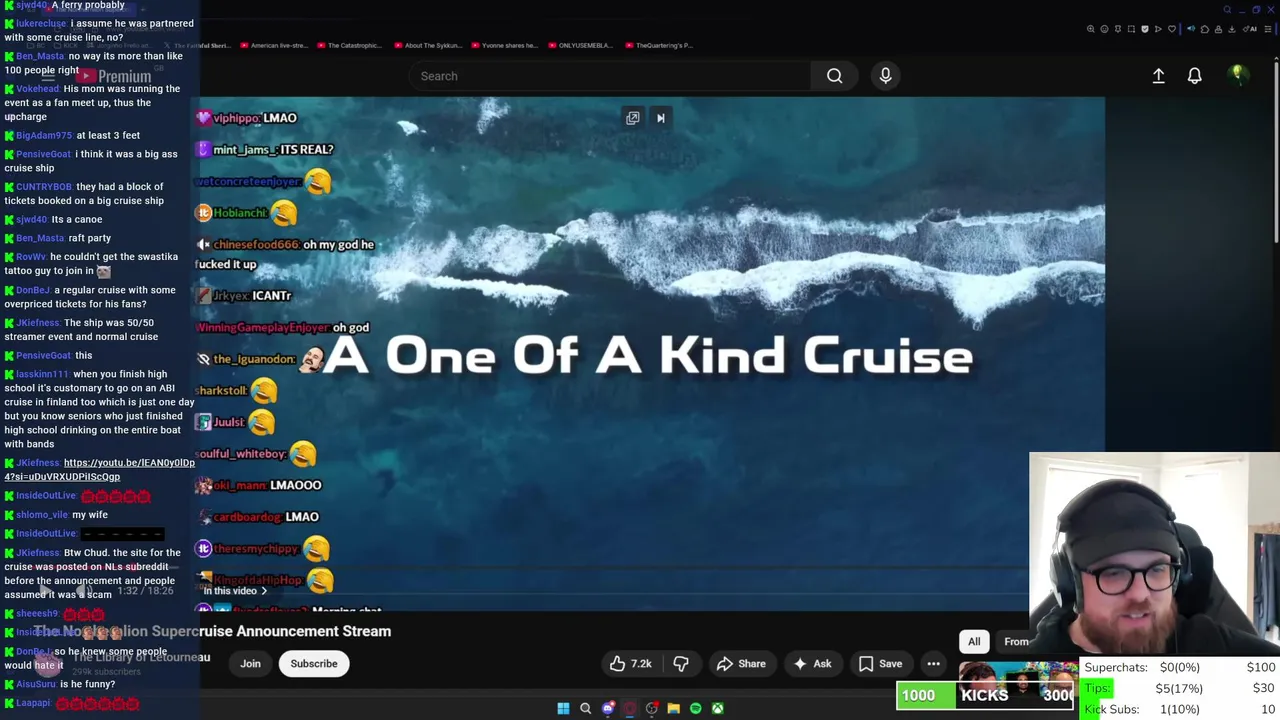Viewport: 1280px width, 720px height.
Task: Click browser toolbar smiley face icon
Action: pos(1104,29)
